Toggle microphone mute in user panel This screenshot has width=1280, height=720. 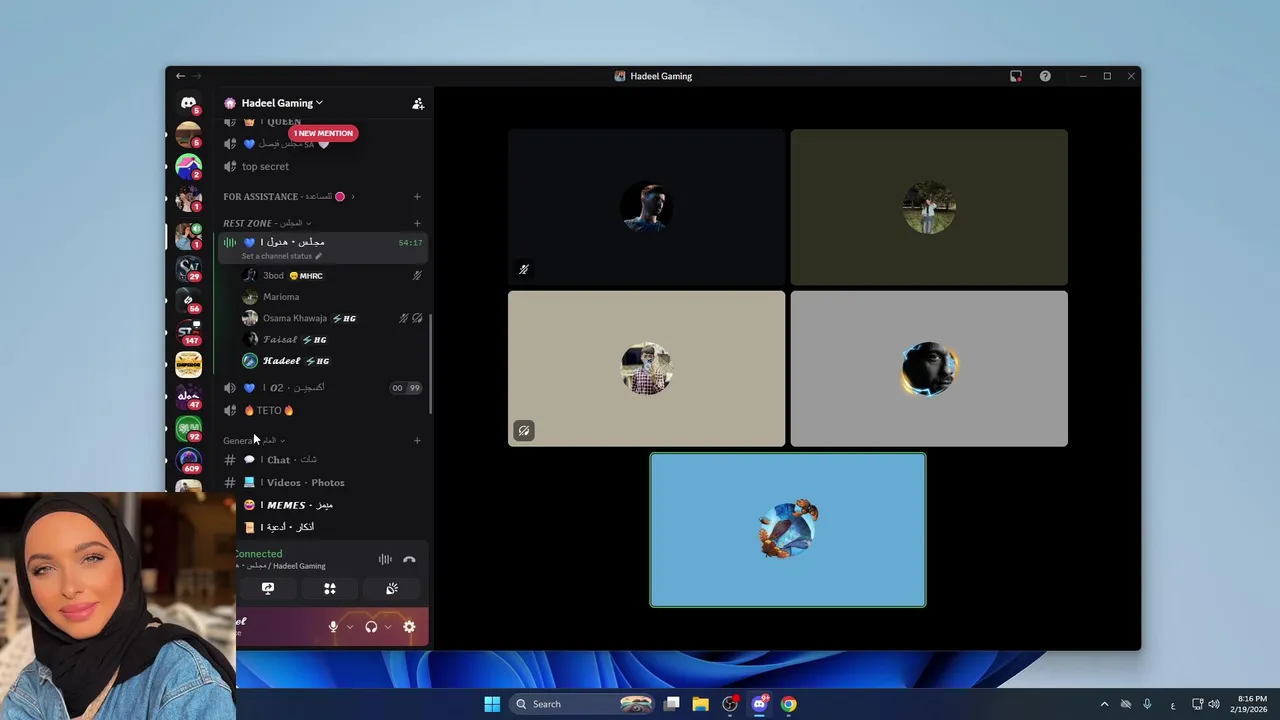tap(334, 627)
